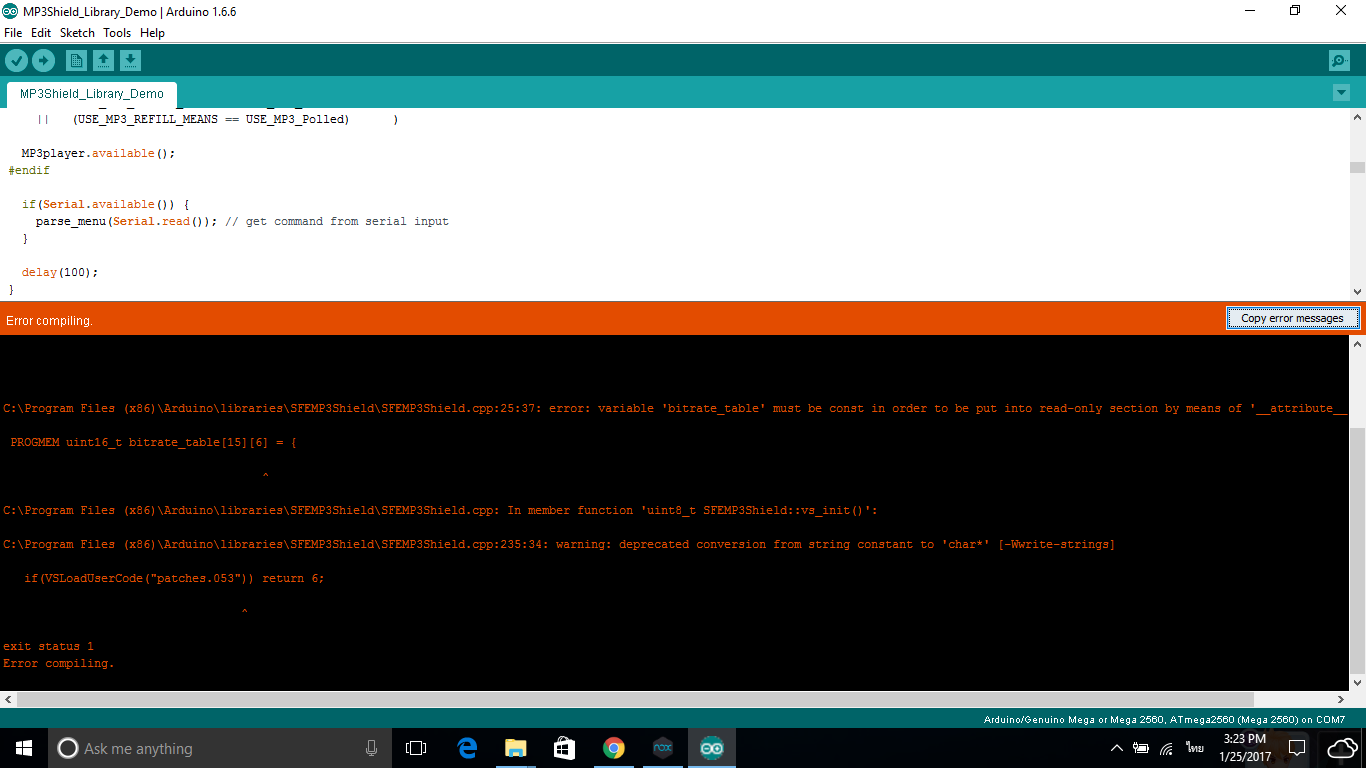Click the Arduino taskbar icon
The image size is (1366, 768).
(x=711, y=748)
